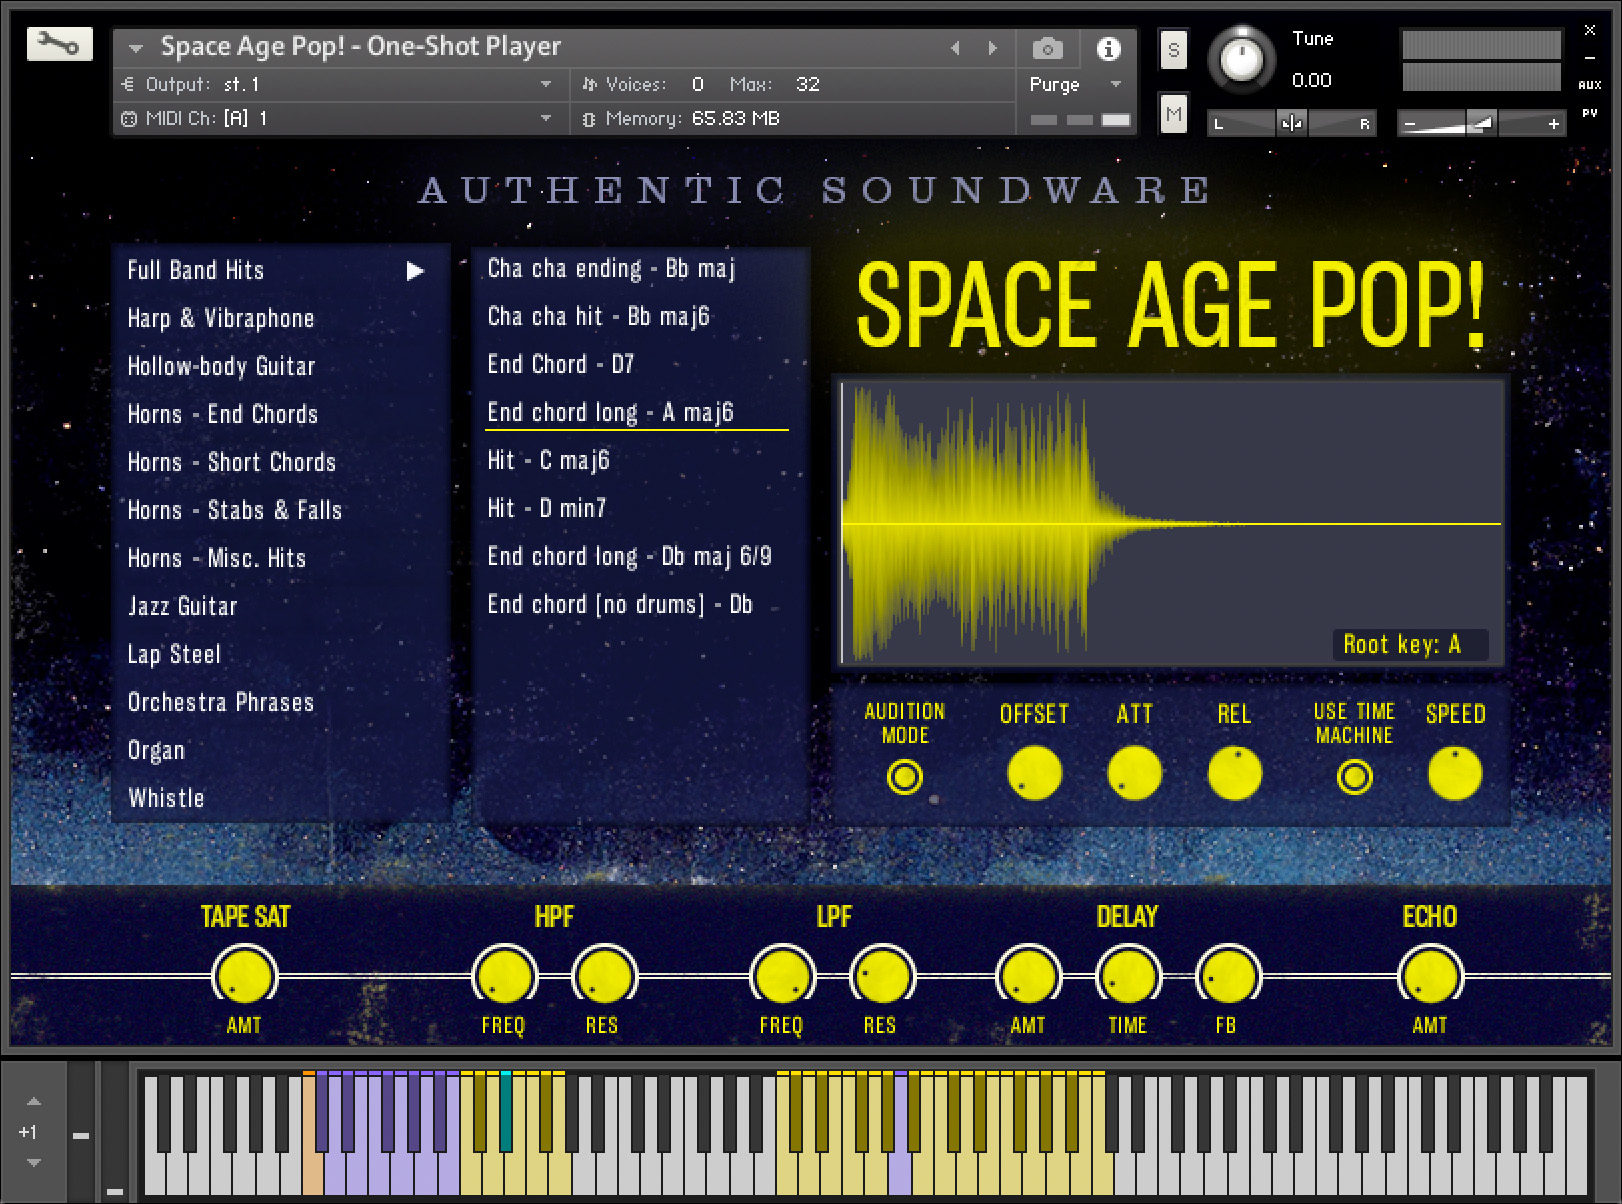Click the keyboard octave up arrow

tap(34, 1101)
